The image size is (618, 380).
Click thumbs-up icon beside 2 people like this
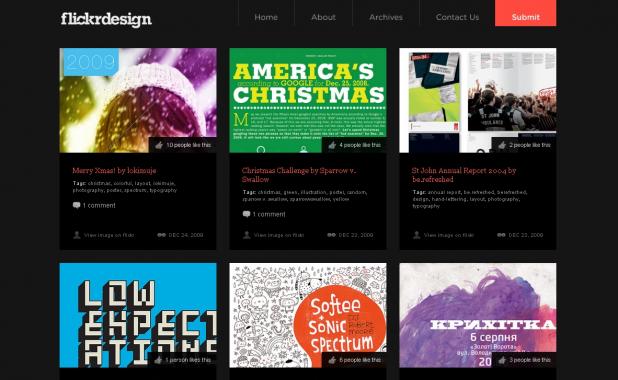pos(502,145)
